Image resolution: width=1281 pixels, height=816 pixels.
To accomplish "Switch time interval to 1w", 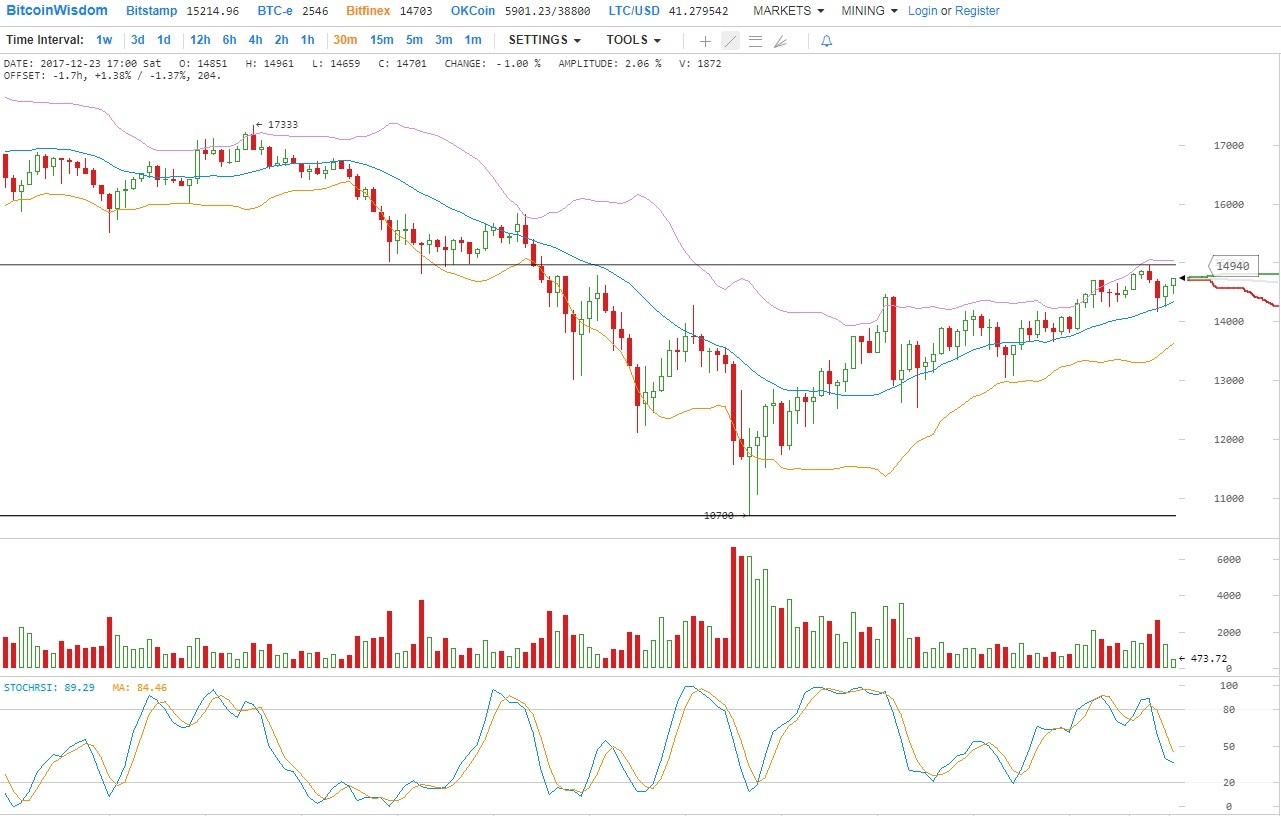I will [x=104, y=40].
